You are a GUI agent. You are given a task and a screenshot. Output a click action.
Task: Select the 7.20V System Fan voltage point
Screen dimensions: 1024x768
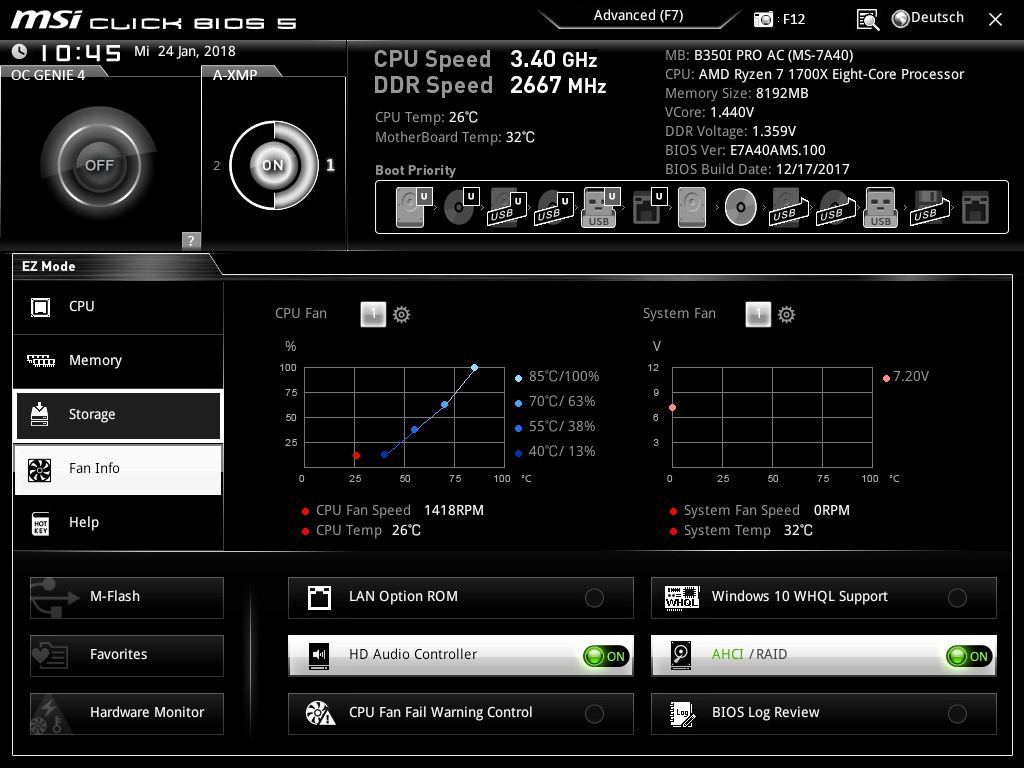tap(673, 408)
